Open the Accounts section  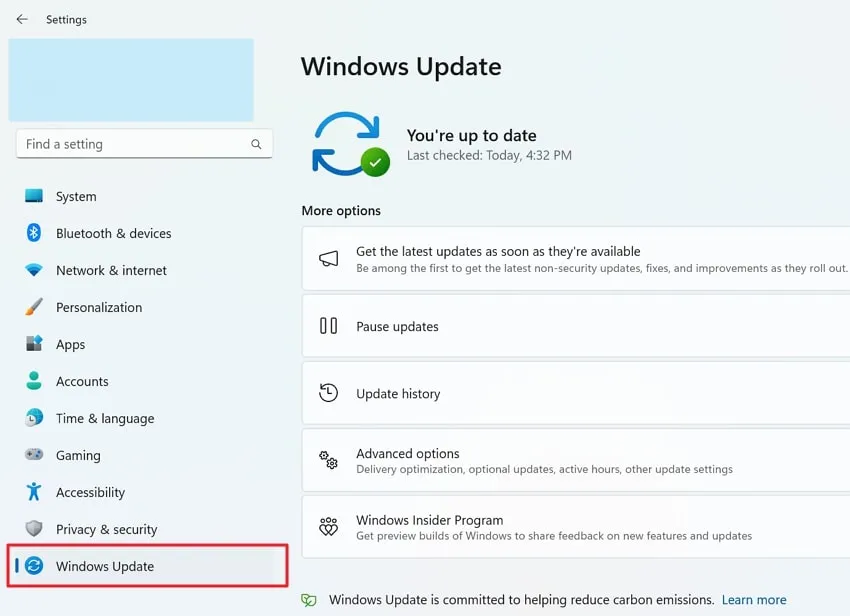146,381
